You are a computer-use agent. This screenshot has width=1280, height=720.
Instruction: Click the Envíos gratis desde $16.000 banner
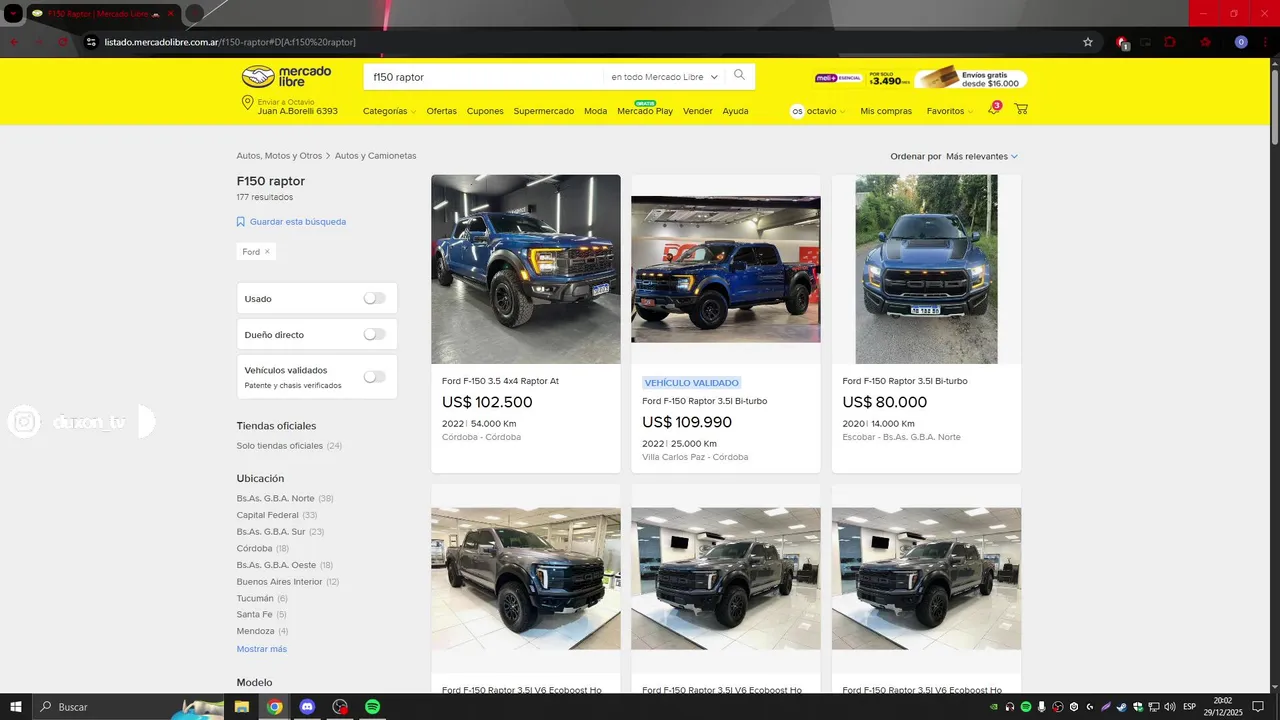971,78
